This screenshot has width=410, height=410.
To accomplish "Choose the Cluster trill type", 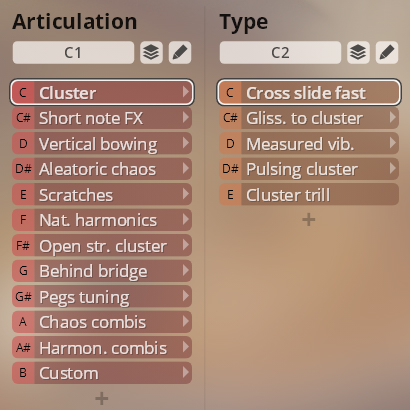I will pyautogui.click(x=309, y=194).
